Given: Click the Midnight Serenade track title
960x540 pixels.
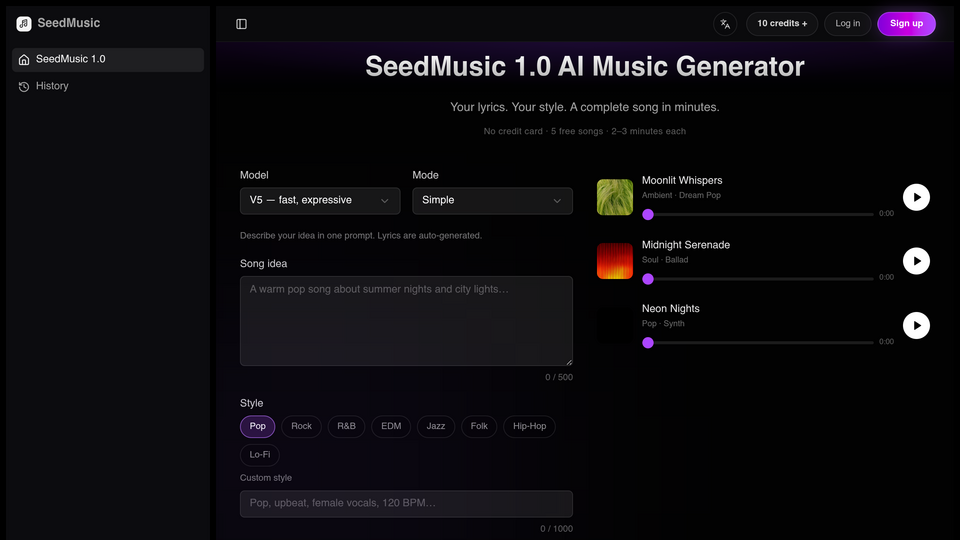Looking at the screenshot, I should 686,245.
